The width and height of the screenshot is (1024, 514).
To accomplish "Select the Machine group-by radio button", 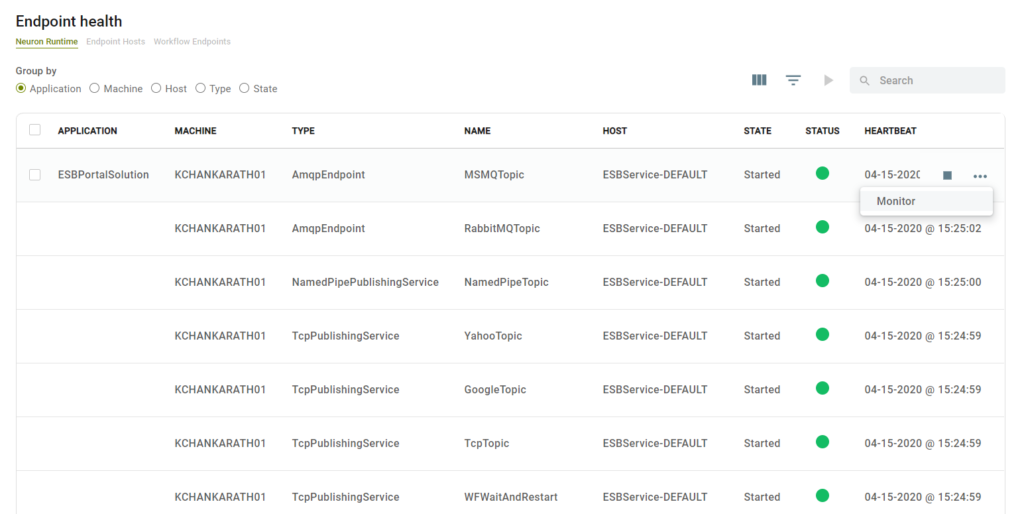I will click(x=95, y=89).
